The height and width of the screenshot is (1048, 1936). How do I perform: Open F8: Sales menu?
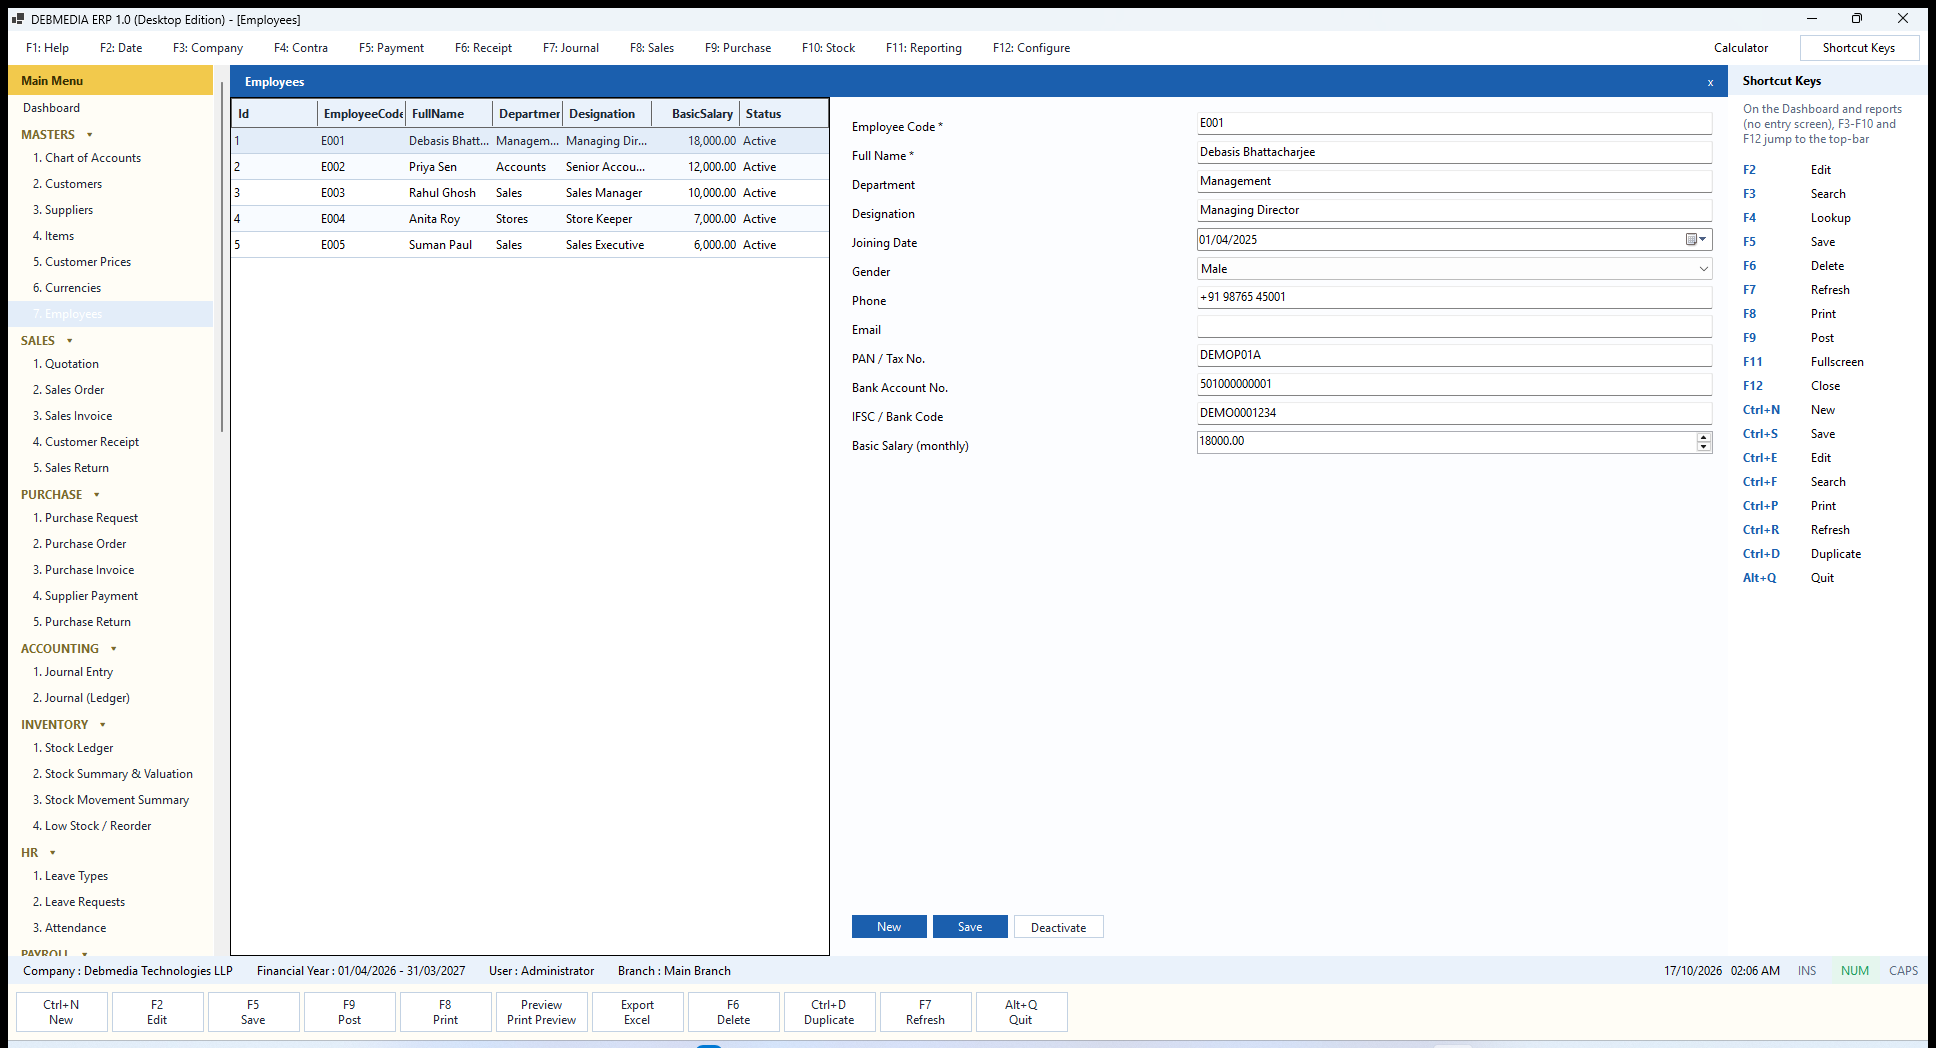[x=652, y=48]
